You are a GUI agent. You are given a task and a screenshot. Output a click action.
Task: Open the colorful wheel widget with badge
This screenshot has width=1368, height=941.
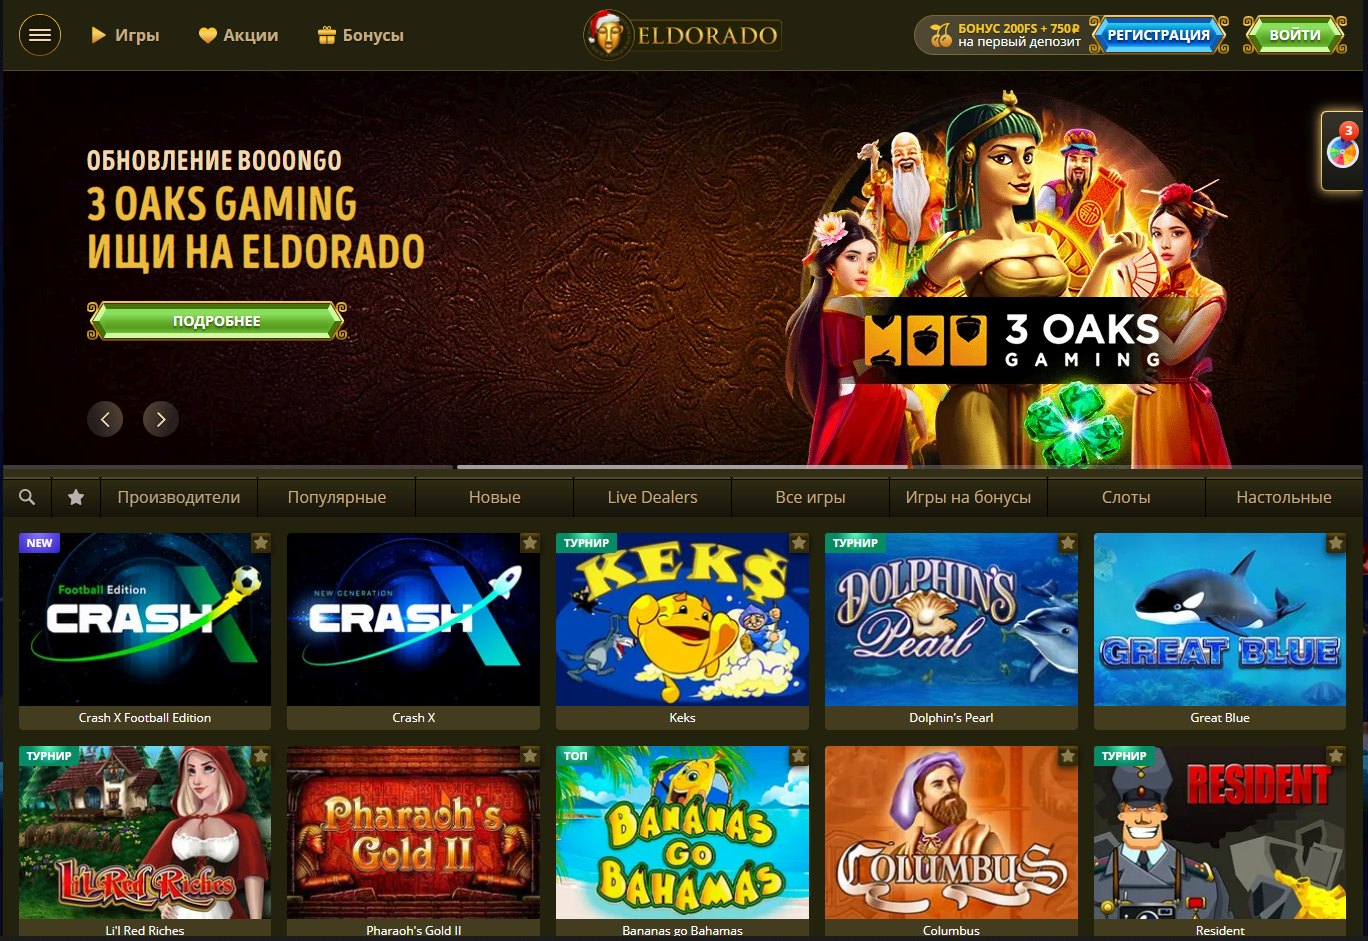[x=1343, y=151]
